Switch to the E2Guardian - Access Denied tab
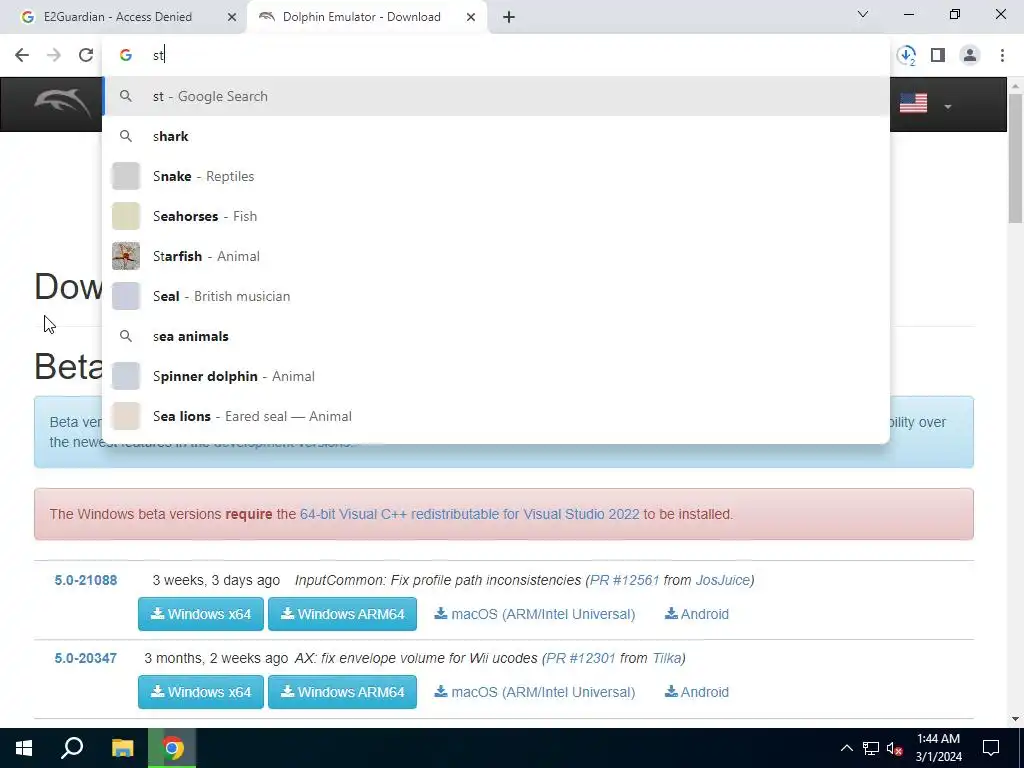 [x=118, y=17]
